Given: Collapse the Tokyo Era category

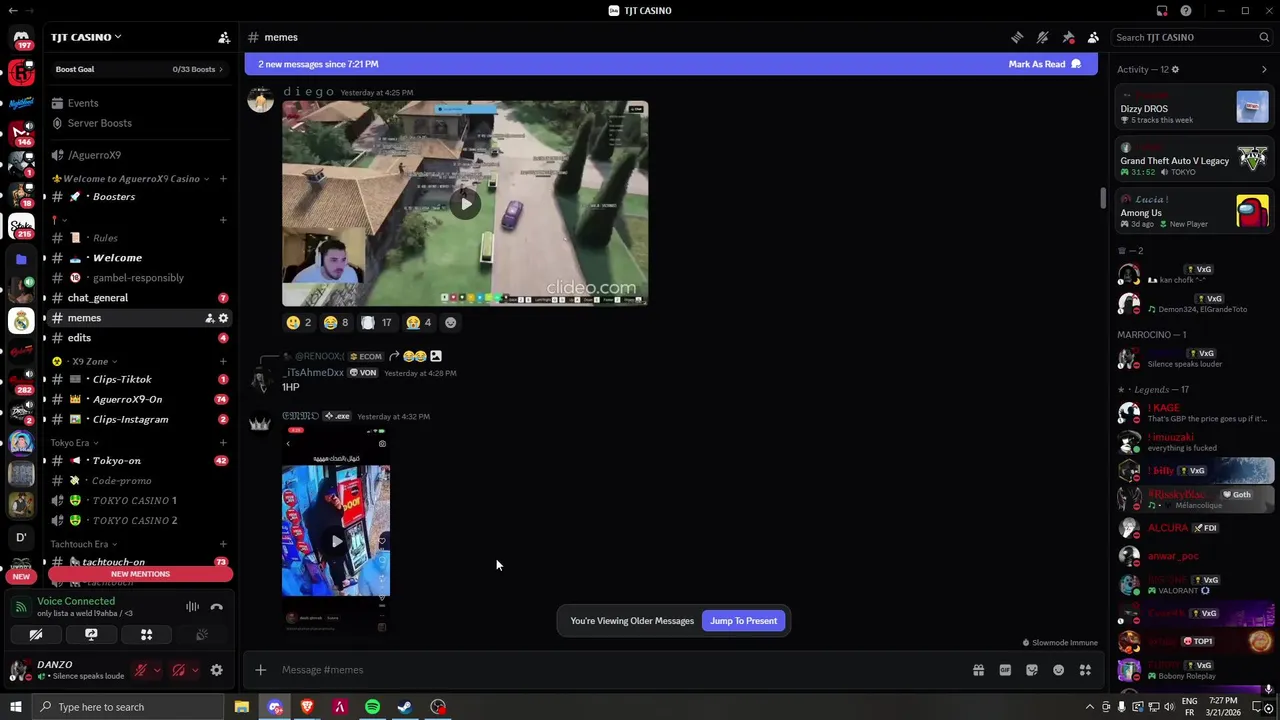Looking at the screenshot, I should (74, 443).
